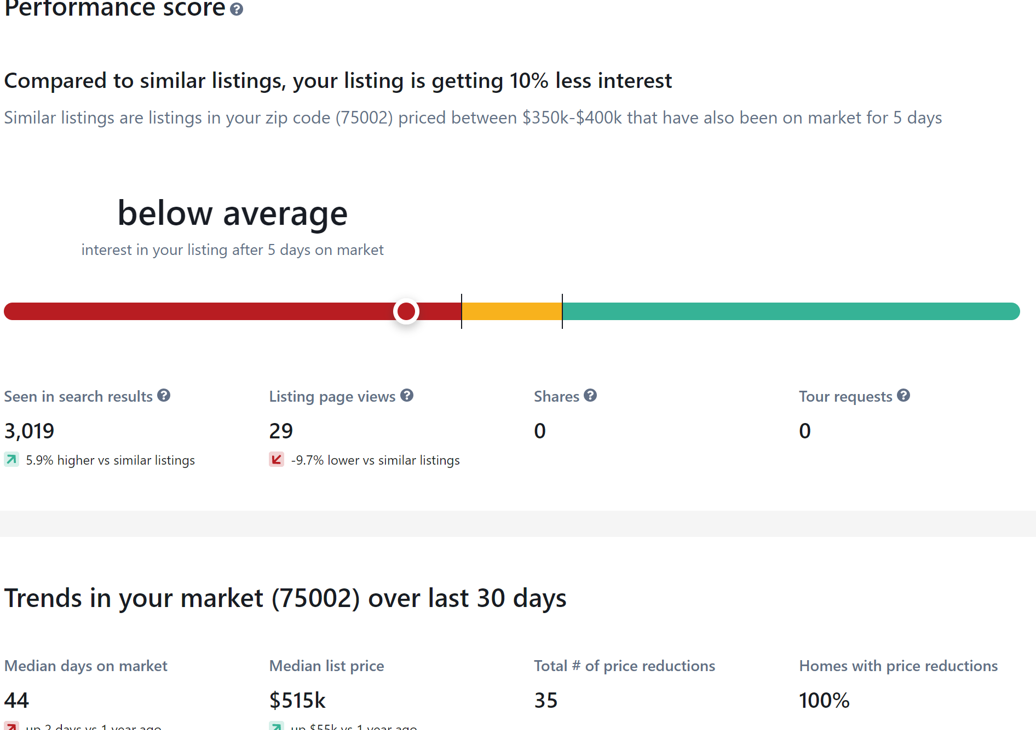The image size is (1036, 730).
Task: Click the green above average segment
Action: pos(791,311)
